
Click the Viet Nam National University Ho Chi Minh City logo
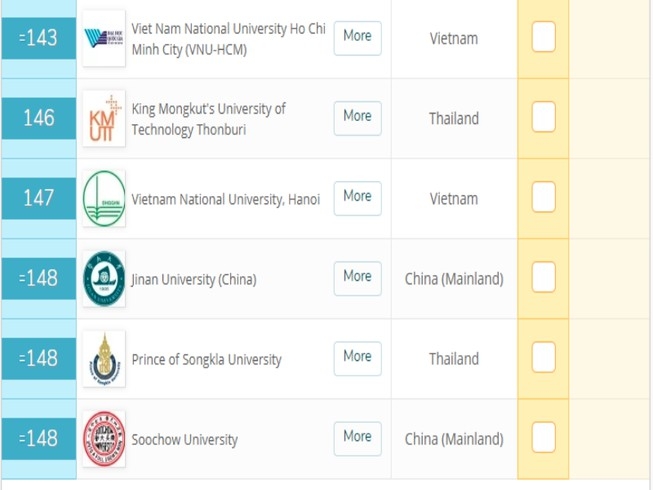coord(104,39)
